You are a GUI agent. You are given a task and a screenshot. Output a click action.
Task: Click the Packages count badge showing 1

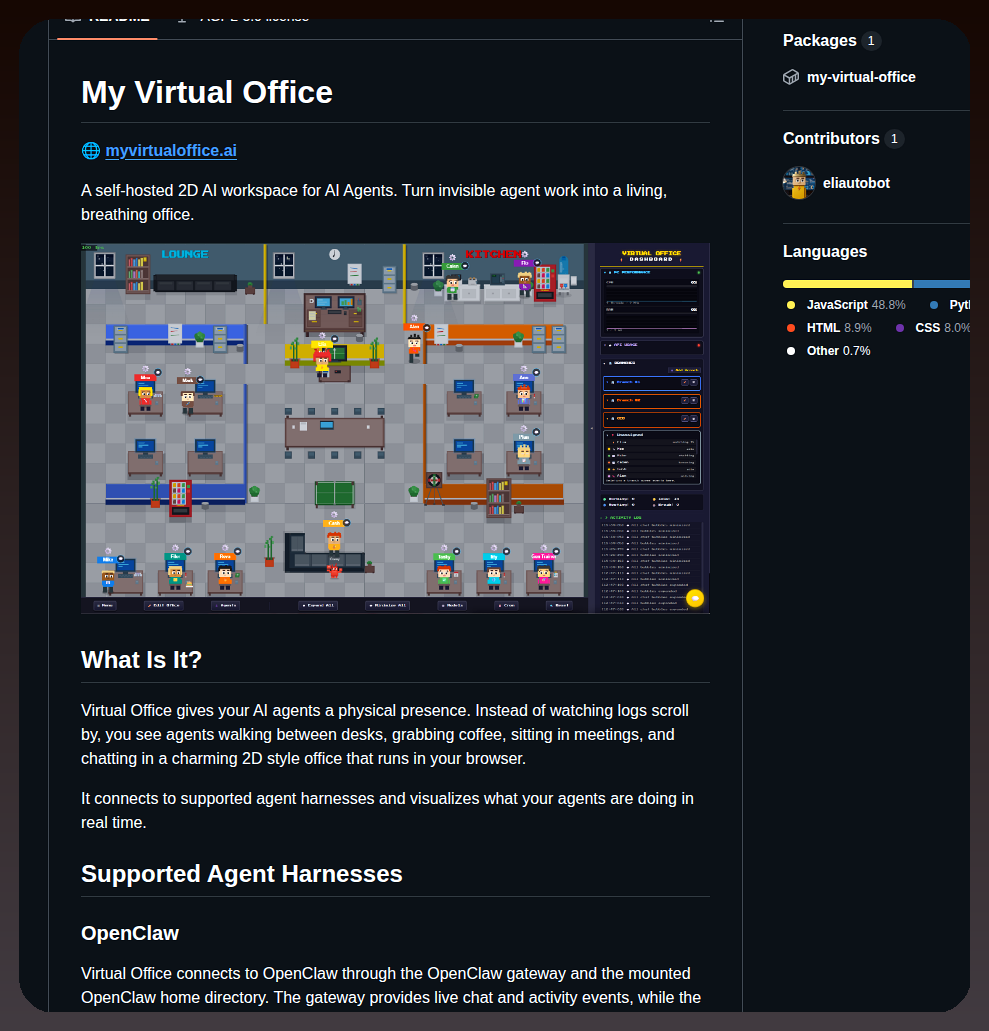click(x=871, y=41)
